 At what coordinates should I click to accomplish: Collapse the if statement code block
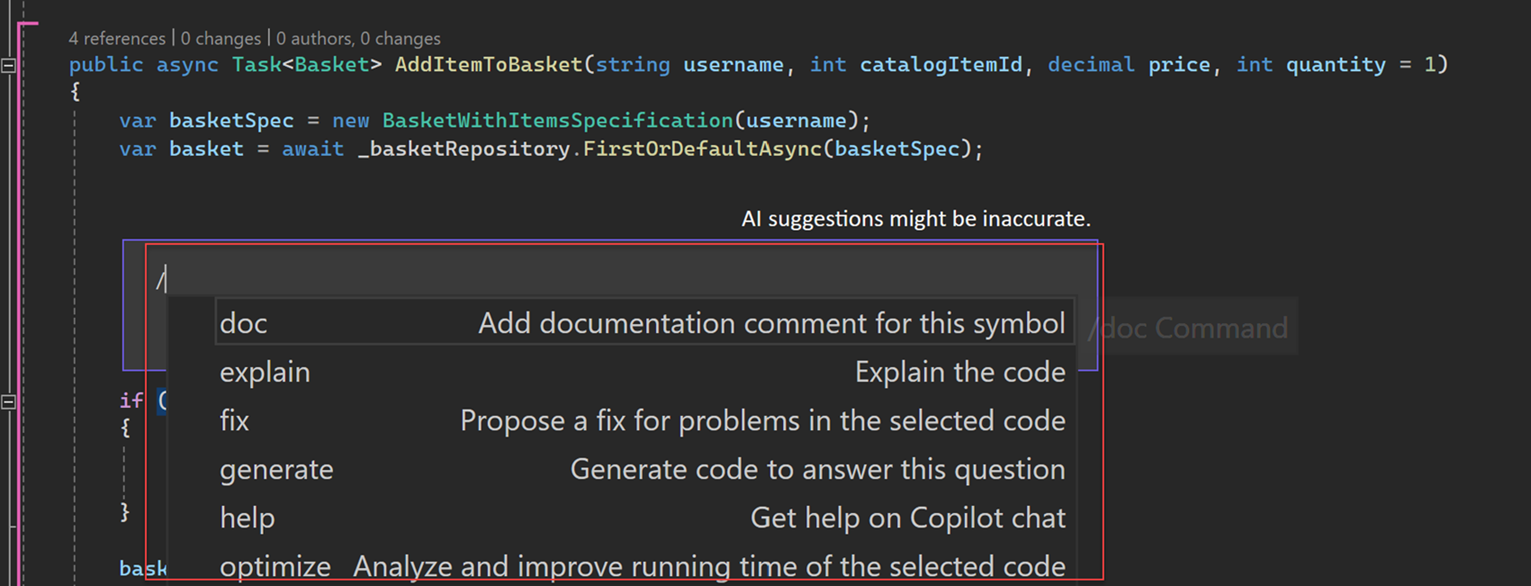(x=8, y=400)
